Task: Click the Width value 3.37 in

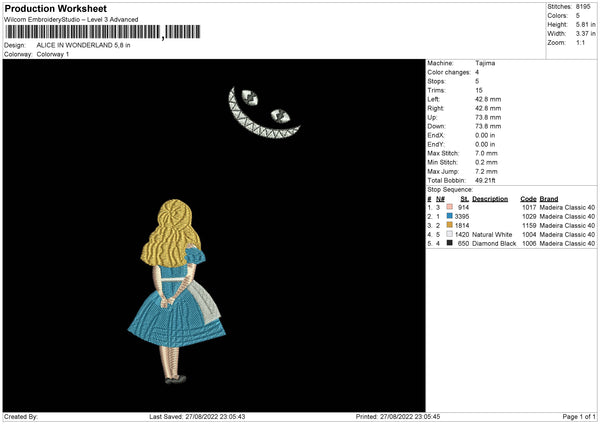Action: 585,34
